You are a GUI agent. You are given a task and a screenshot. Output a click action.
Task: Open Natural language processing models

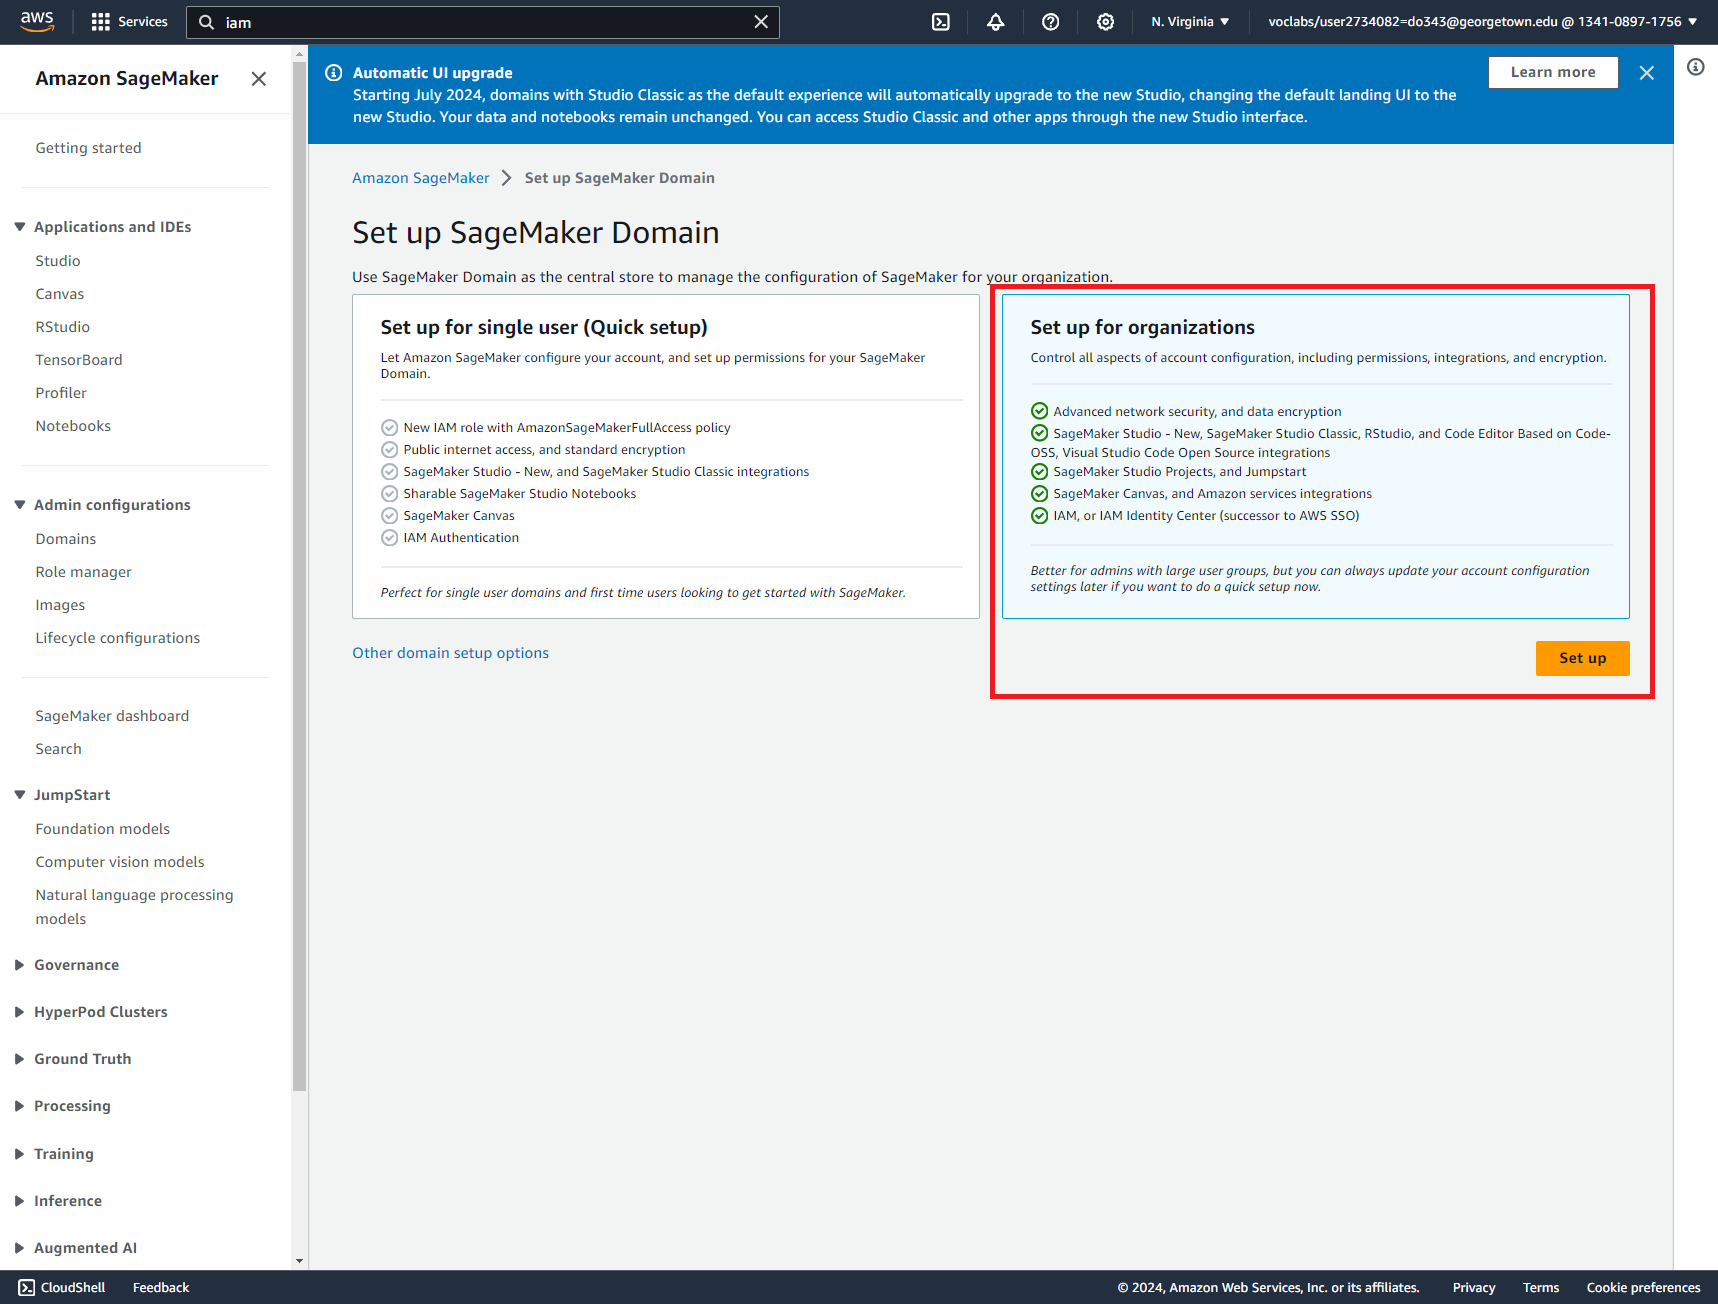pyautogui.click(x=134, y=907)
